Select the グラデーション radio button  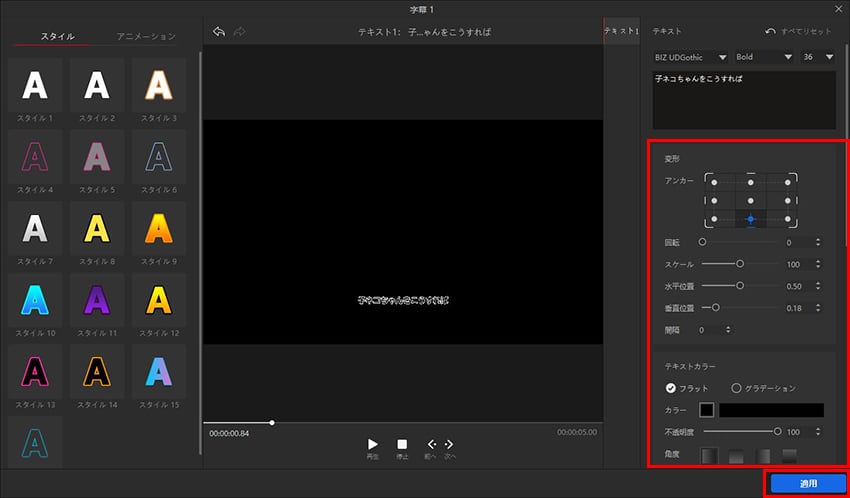point(737,388)
